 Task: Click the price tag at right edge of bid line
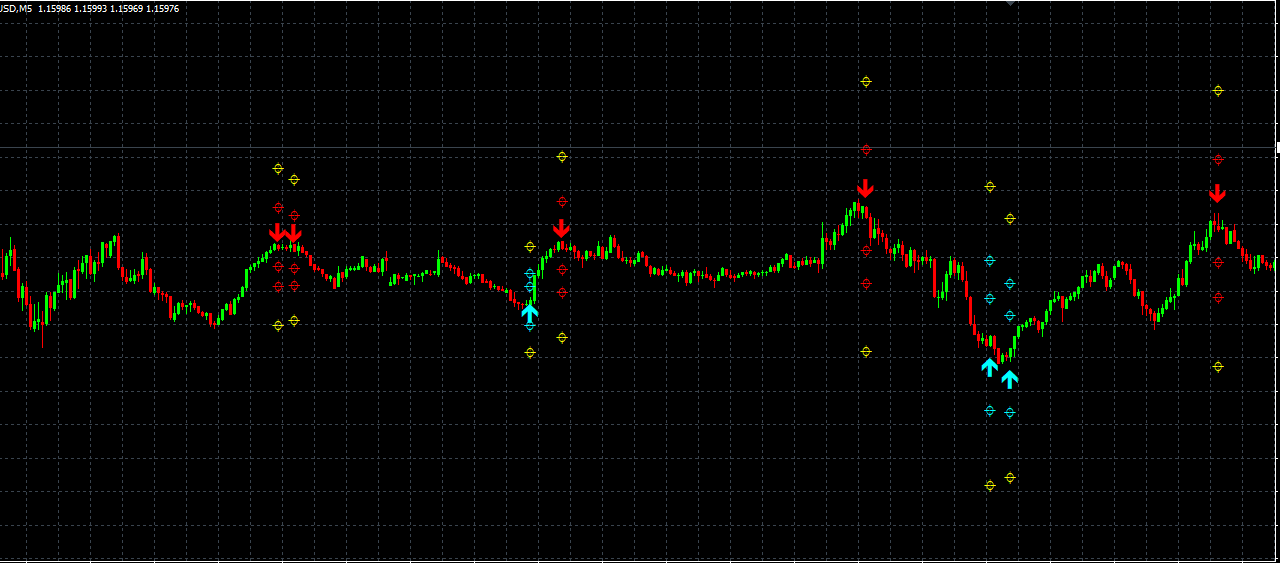(1277, 148)
